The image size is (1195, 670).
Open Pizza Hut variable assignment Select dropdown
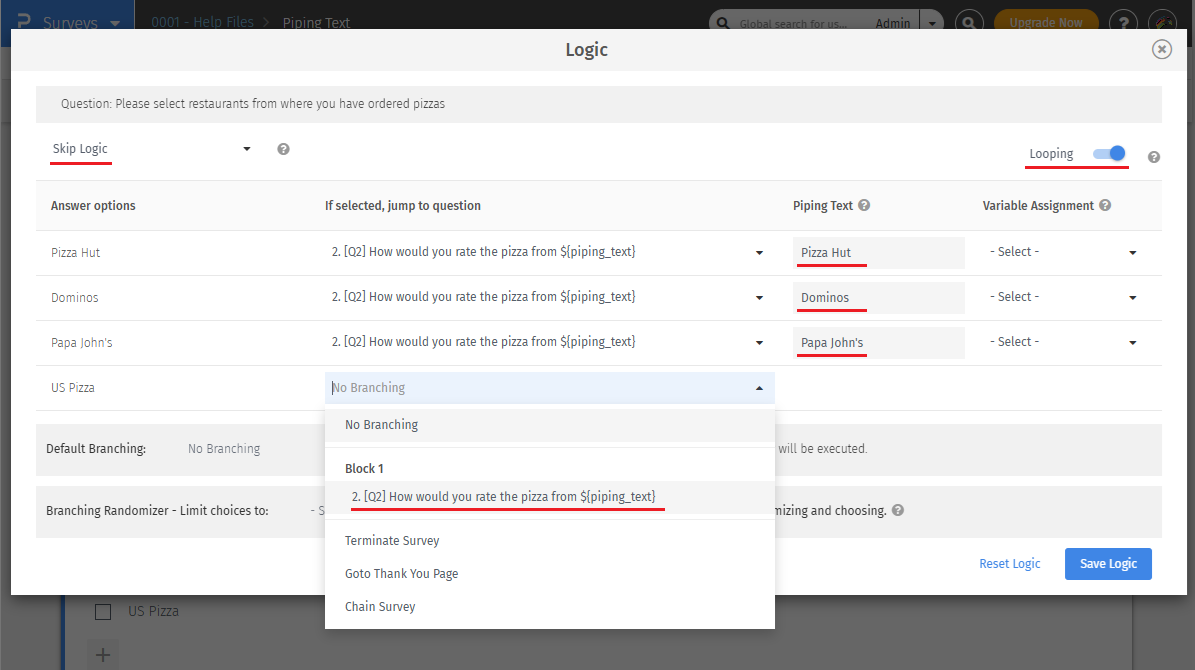[x=1064, y=252]
